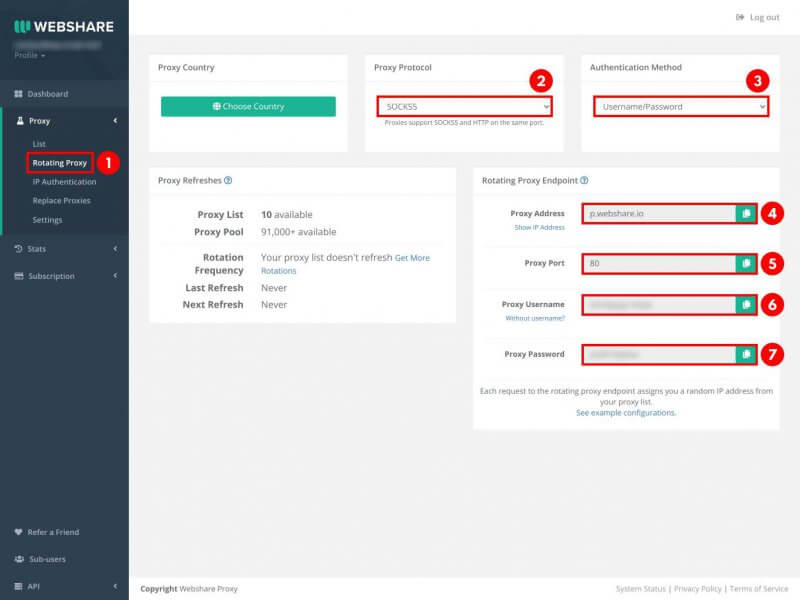Open the Authentication Method dropdown

pos(681,107)
